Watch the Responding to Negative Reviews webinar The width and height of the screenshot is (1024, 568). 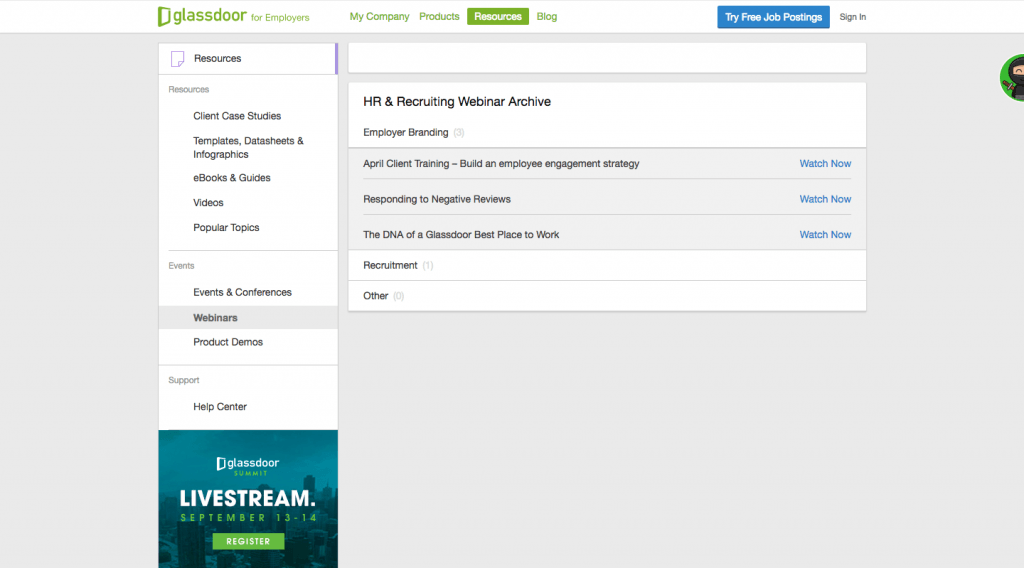(825, 199)
